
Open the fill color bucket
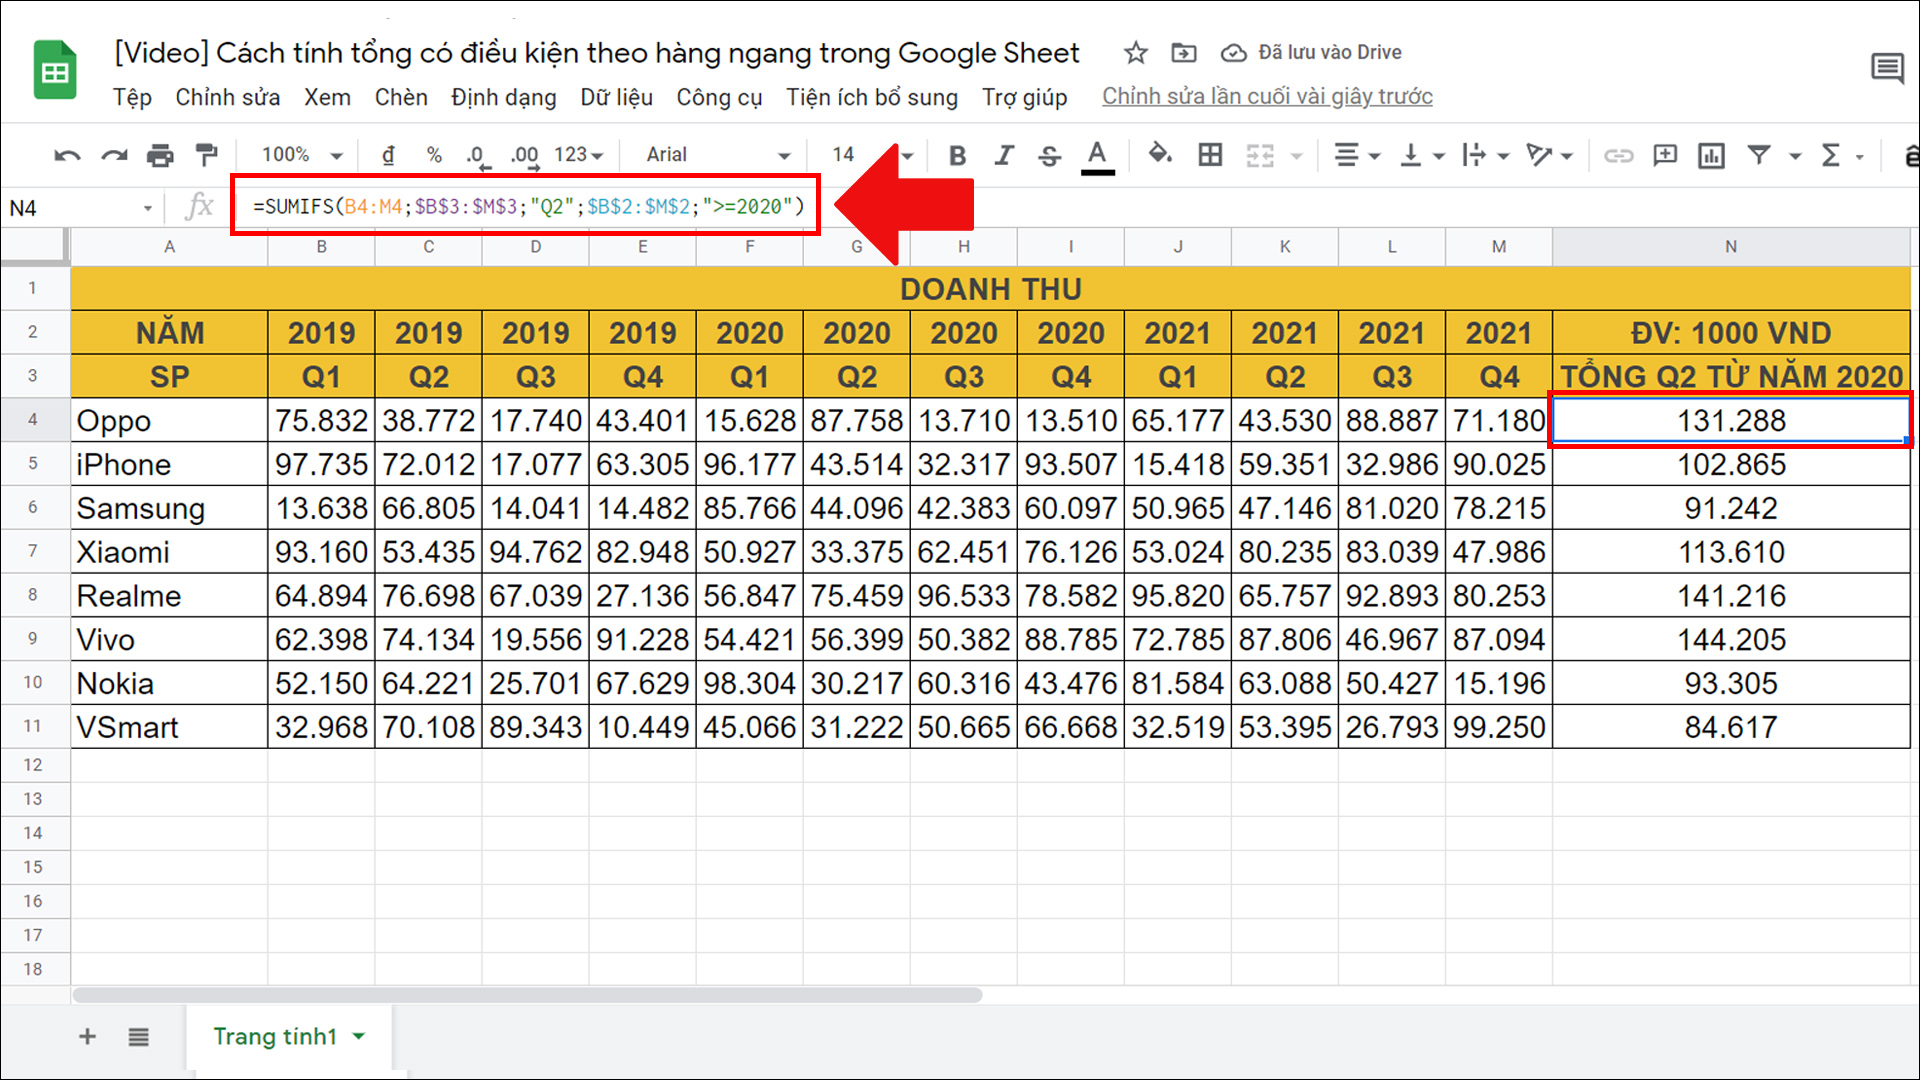(x=1160, y=154)
